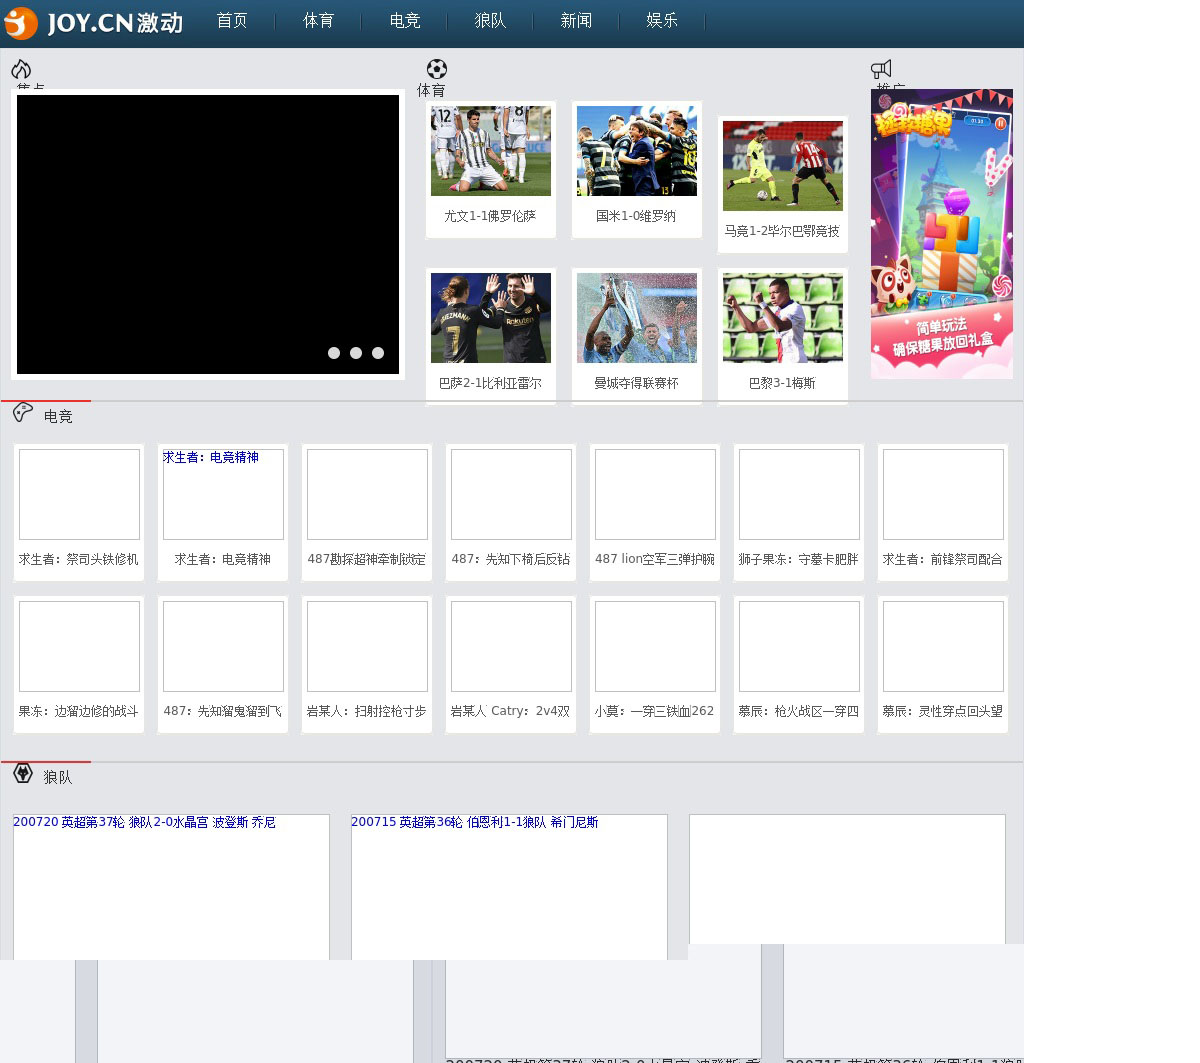Open the 487勘探超神牵制锁定 video link
Image resolution: width=1200 pixels, height=1063 pixels.
[x=366, y=559]
